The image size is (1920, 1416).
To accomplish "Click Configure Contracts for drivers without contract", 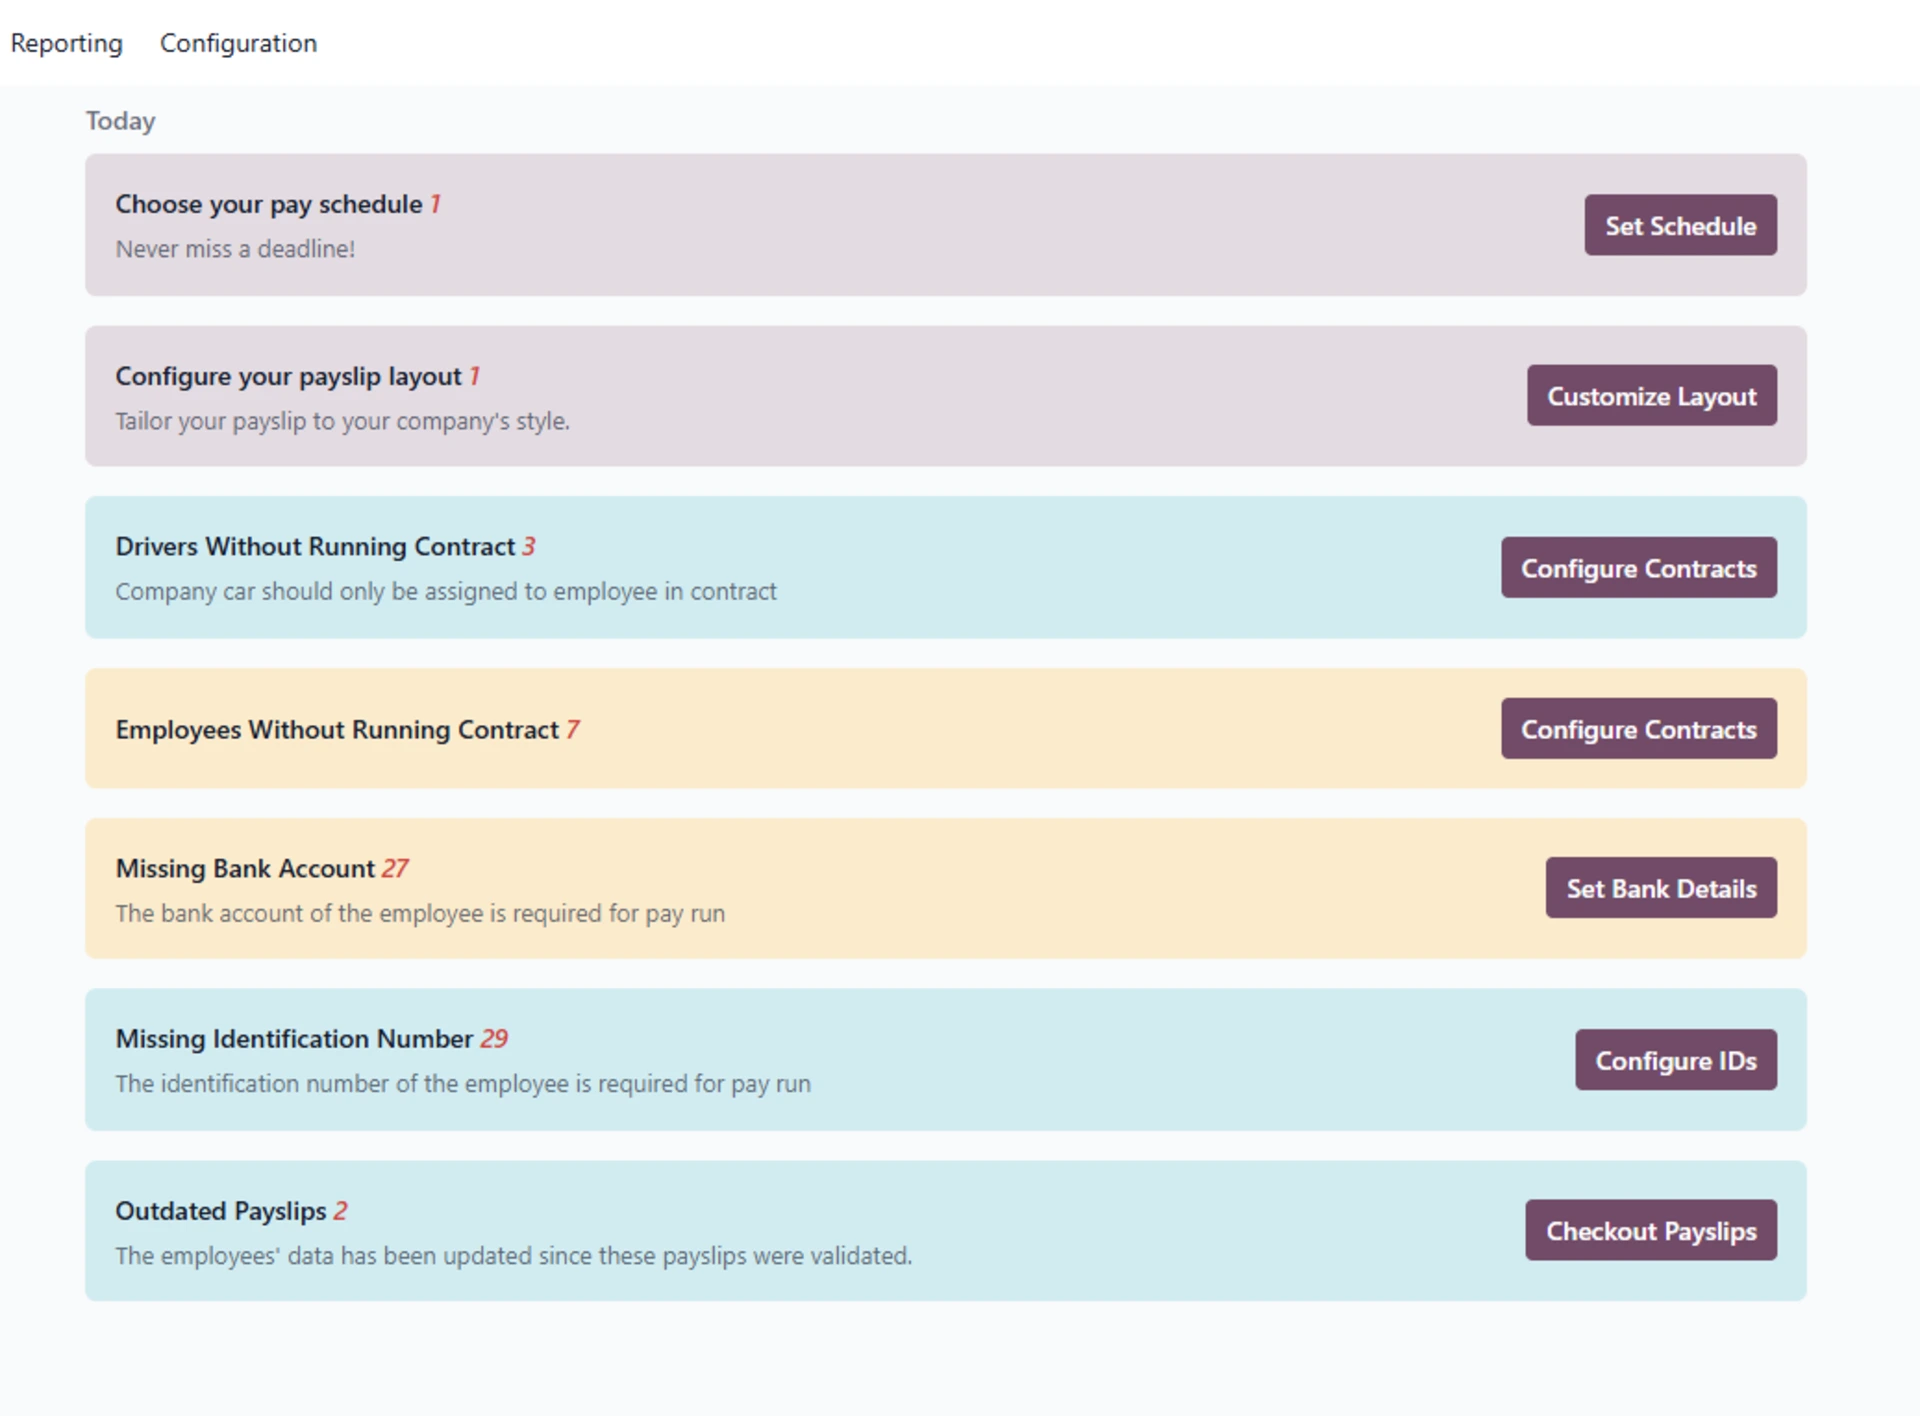I will (1638, 567).
